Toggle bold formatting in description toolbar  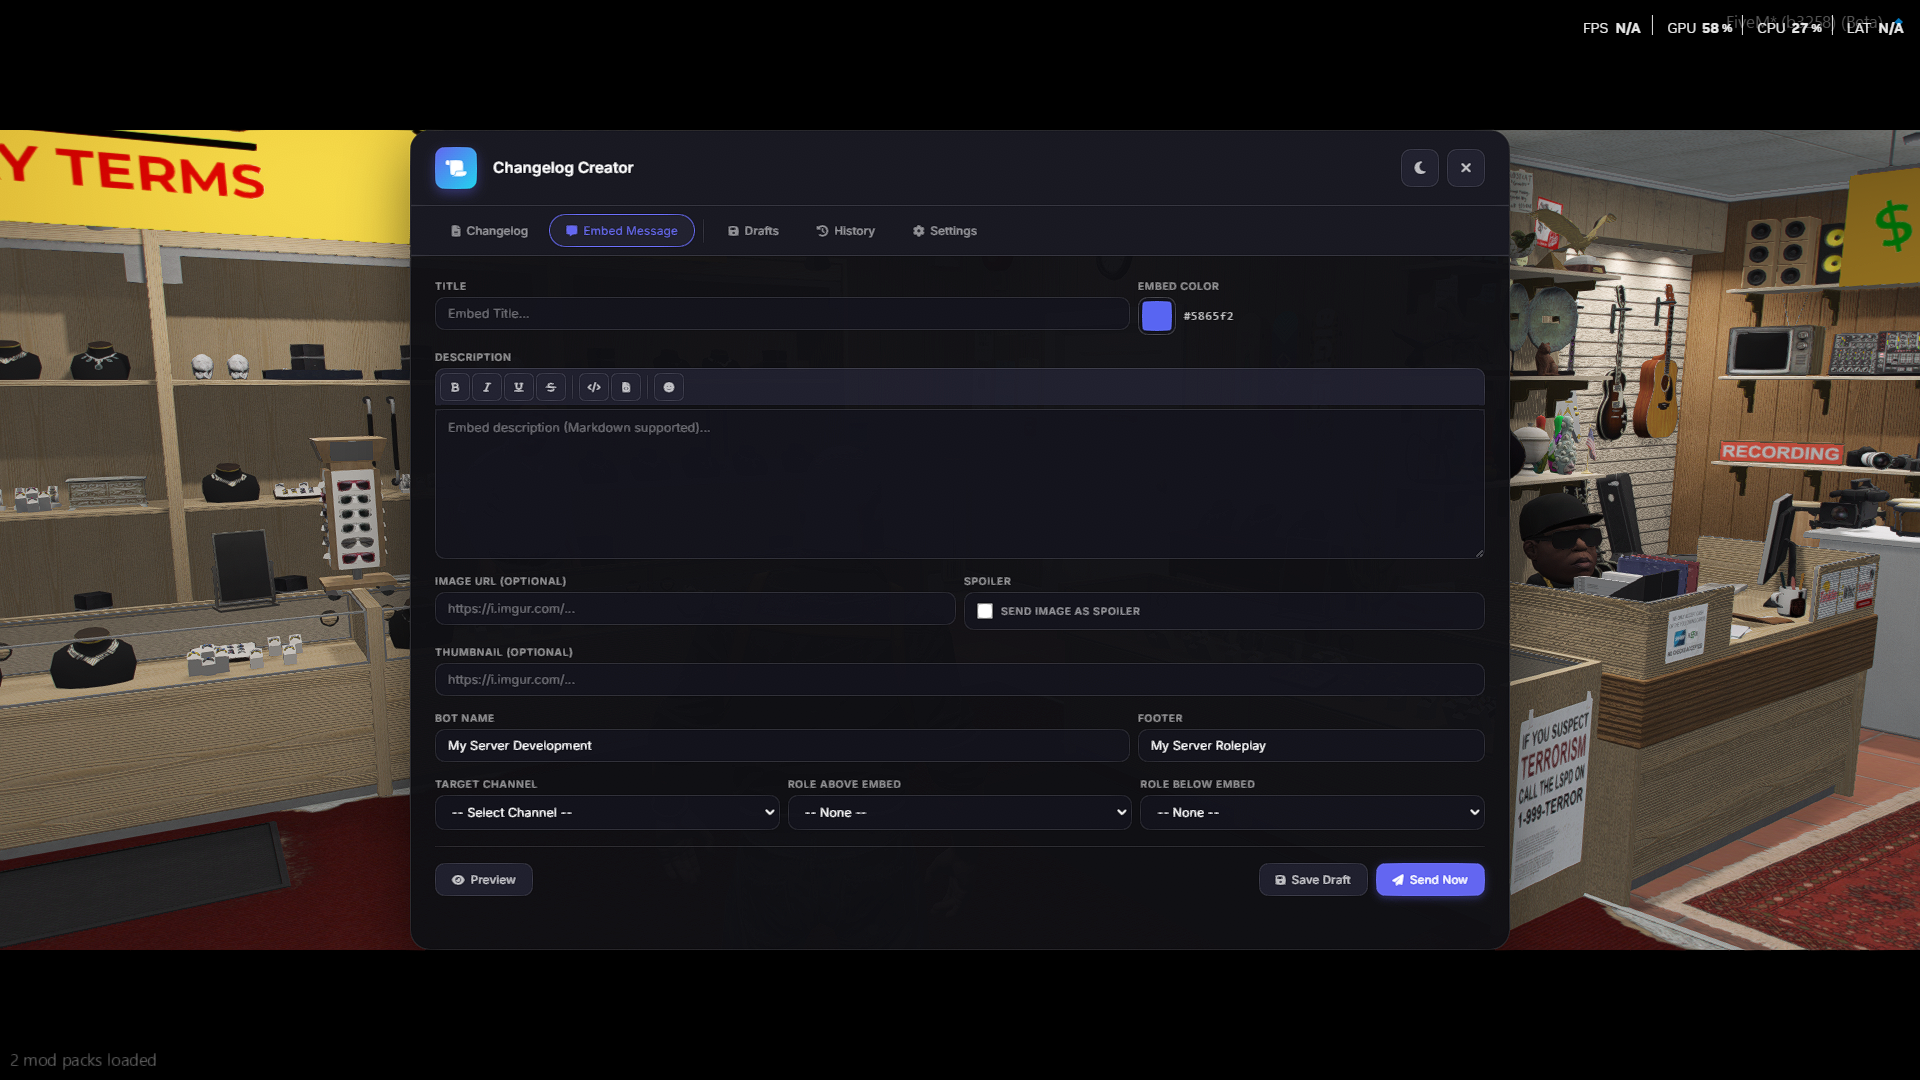click(x=455, y=387)
